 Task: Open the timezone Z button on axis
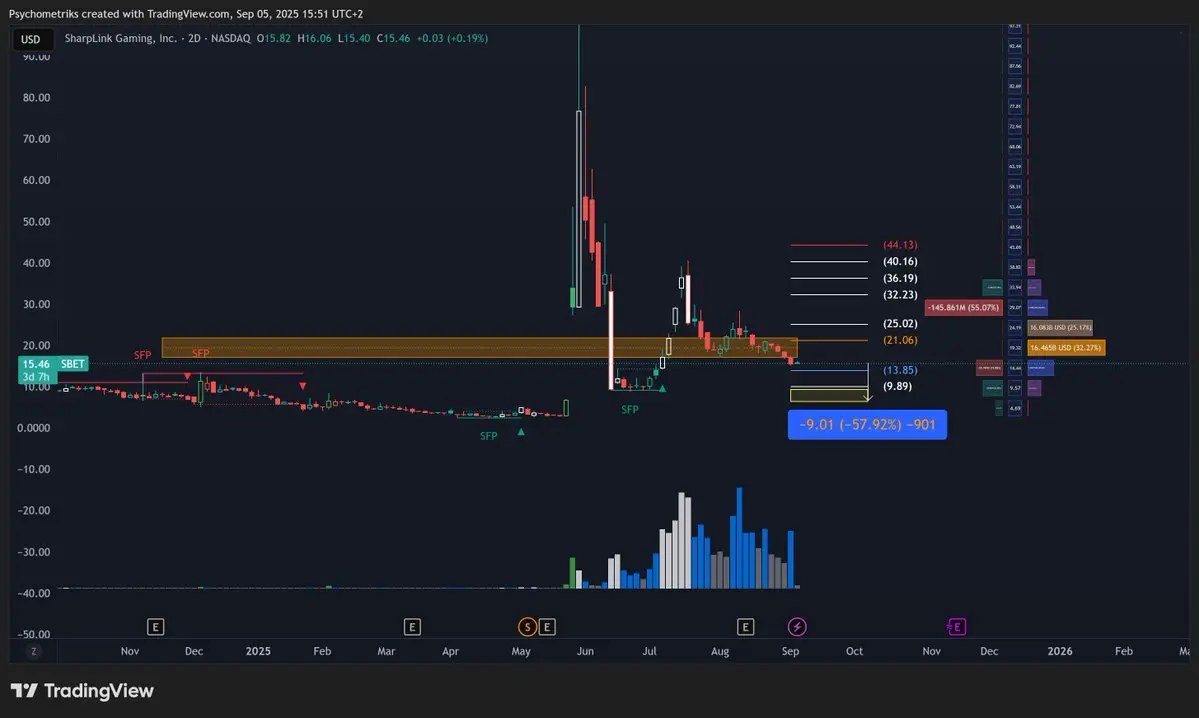(34, 651)
